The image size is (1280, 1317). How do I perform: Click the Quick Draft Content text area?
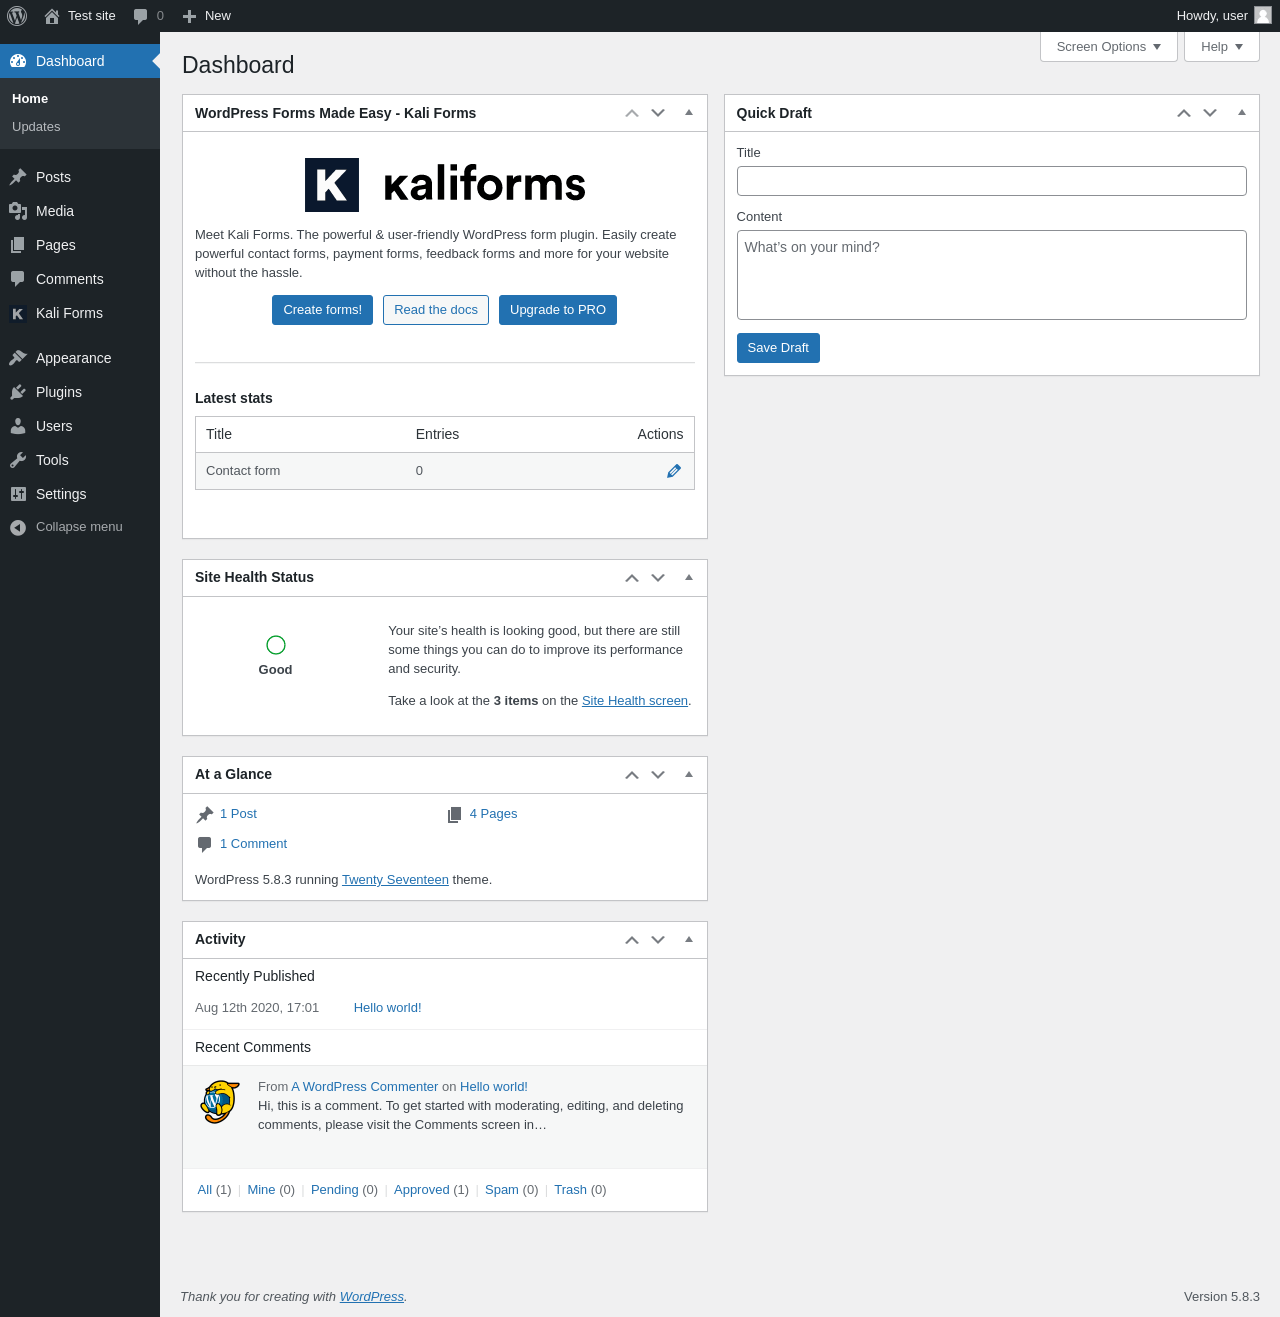pyautogui.click(x=992, y=275)
